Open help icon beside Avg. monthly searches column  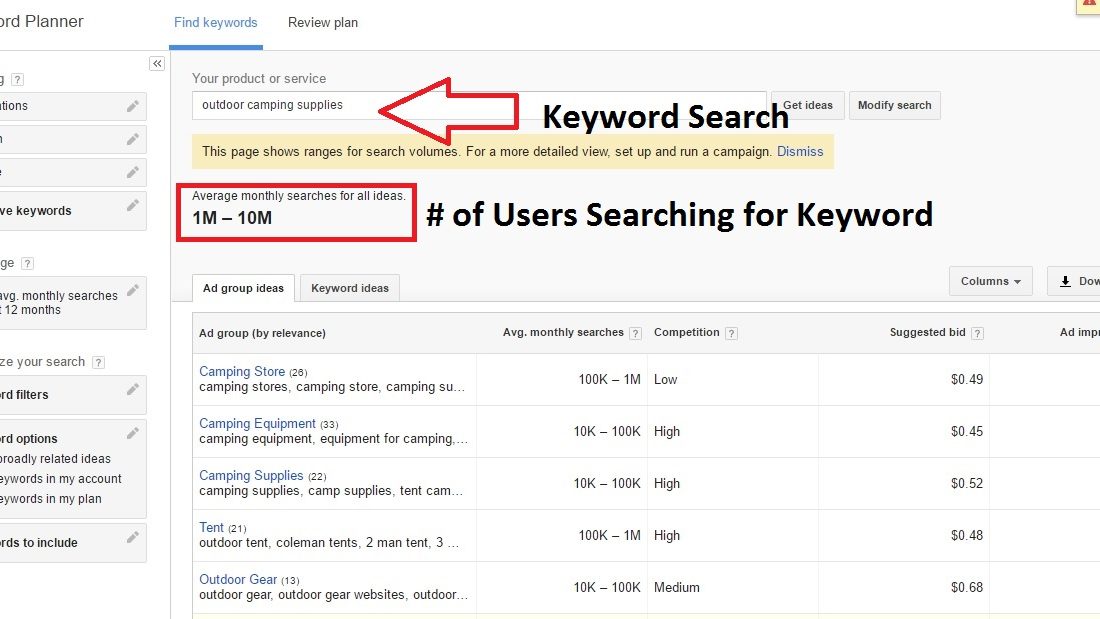[635, 333]
